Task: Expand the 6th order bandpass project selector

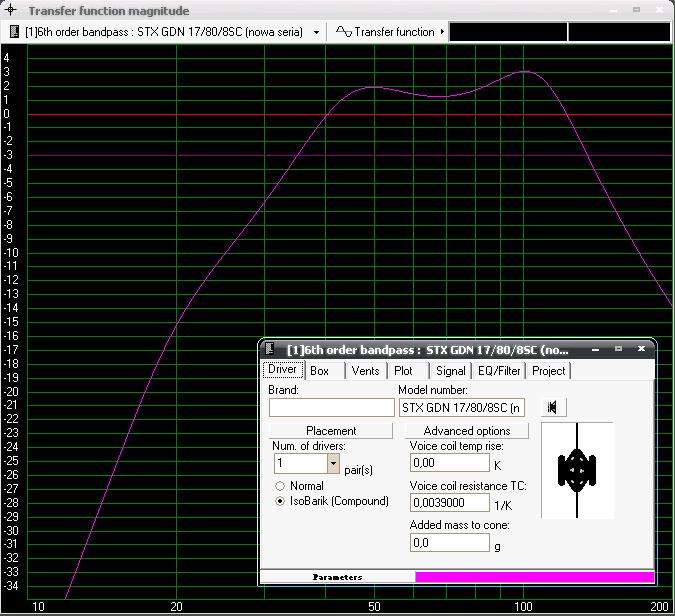Action: pos(317,32)
